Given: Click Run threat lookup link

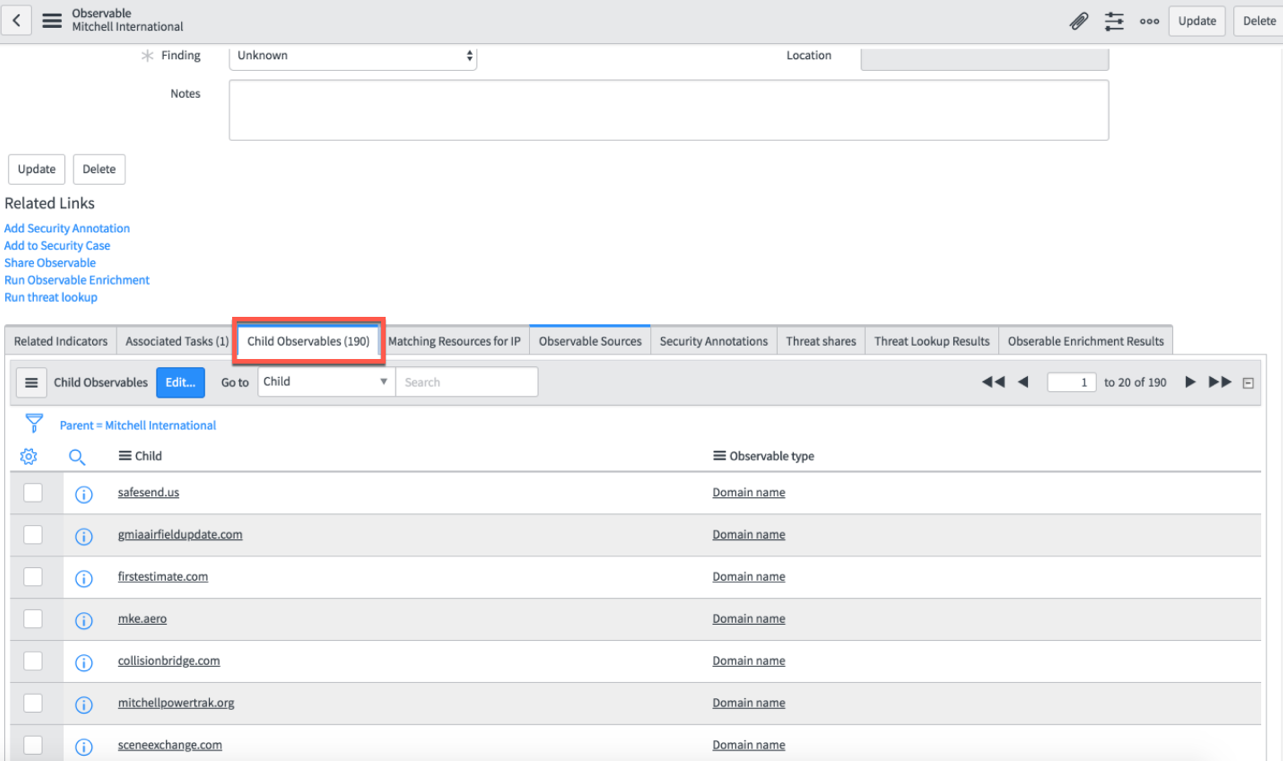Looking at the screenshot, I should (51, 297).
